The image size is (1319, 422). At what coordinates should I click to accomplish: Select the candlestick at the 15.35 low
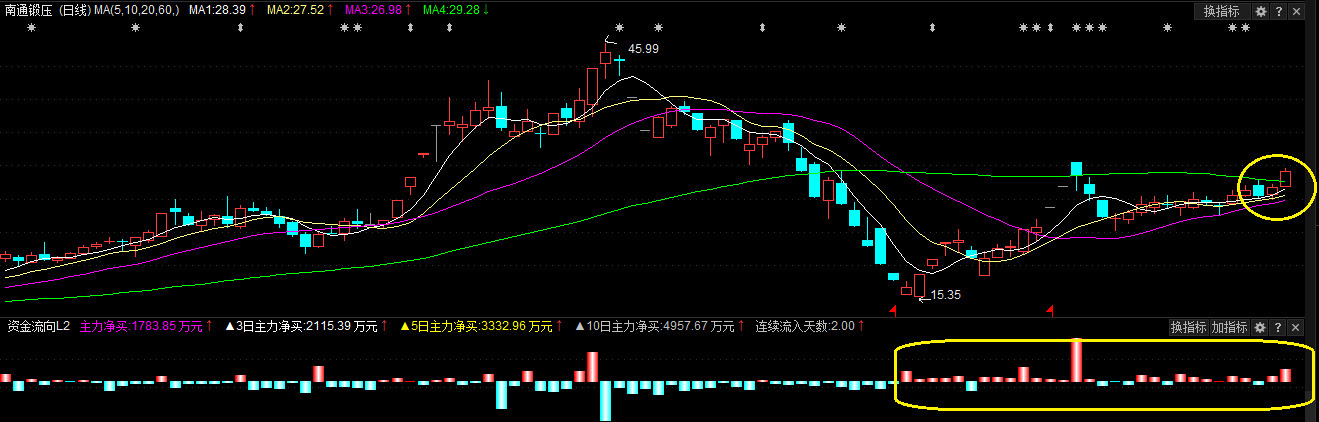point(919,286)
